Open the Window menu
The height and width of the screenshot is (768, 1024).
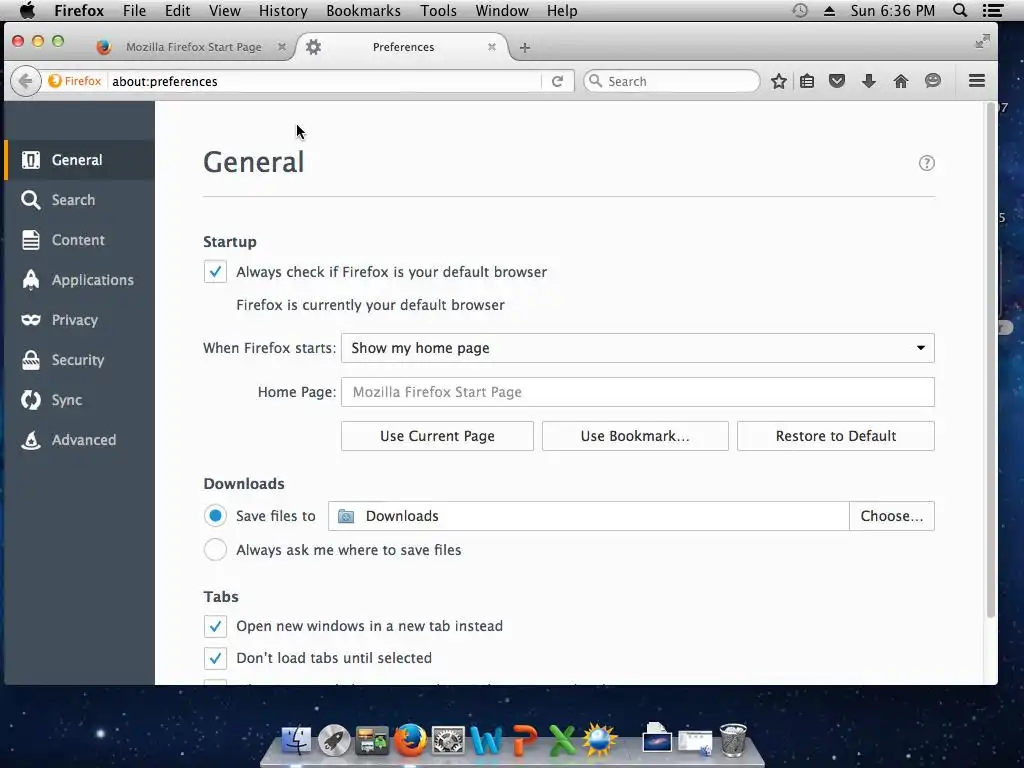(x=502, y=10)
